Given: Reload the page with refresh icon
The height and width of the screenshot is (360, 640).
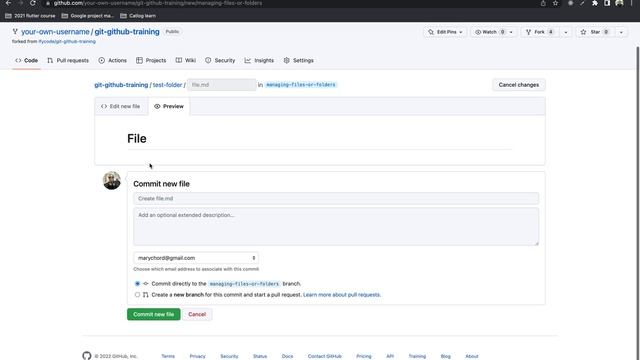Looking at the screenshot, I should pos(33,3).
